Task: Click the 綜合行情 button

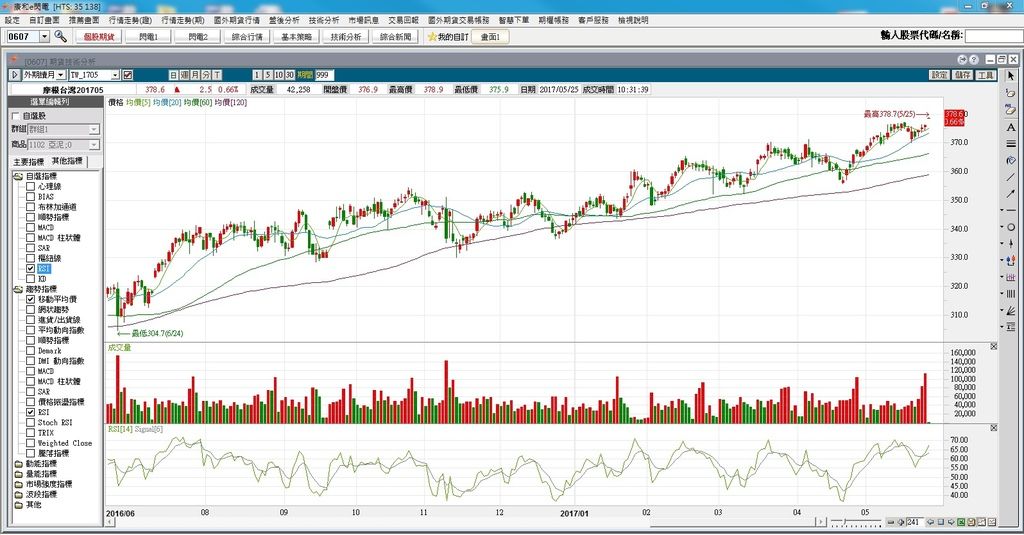Action: tap(248, 37)
